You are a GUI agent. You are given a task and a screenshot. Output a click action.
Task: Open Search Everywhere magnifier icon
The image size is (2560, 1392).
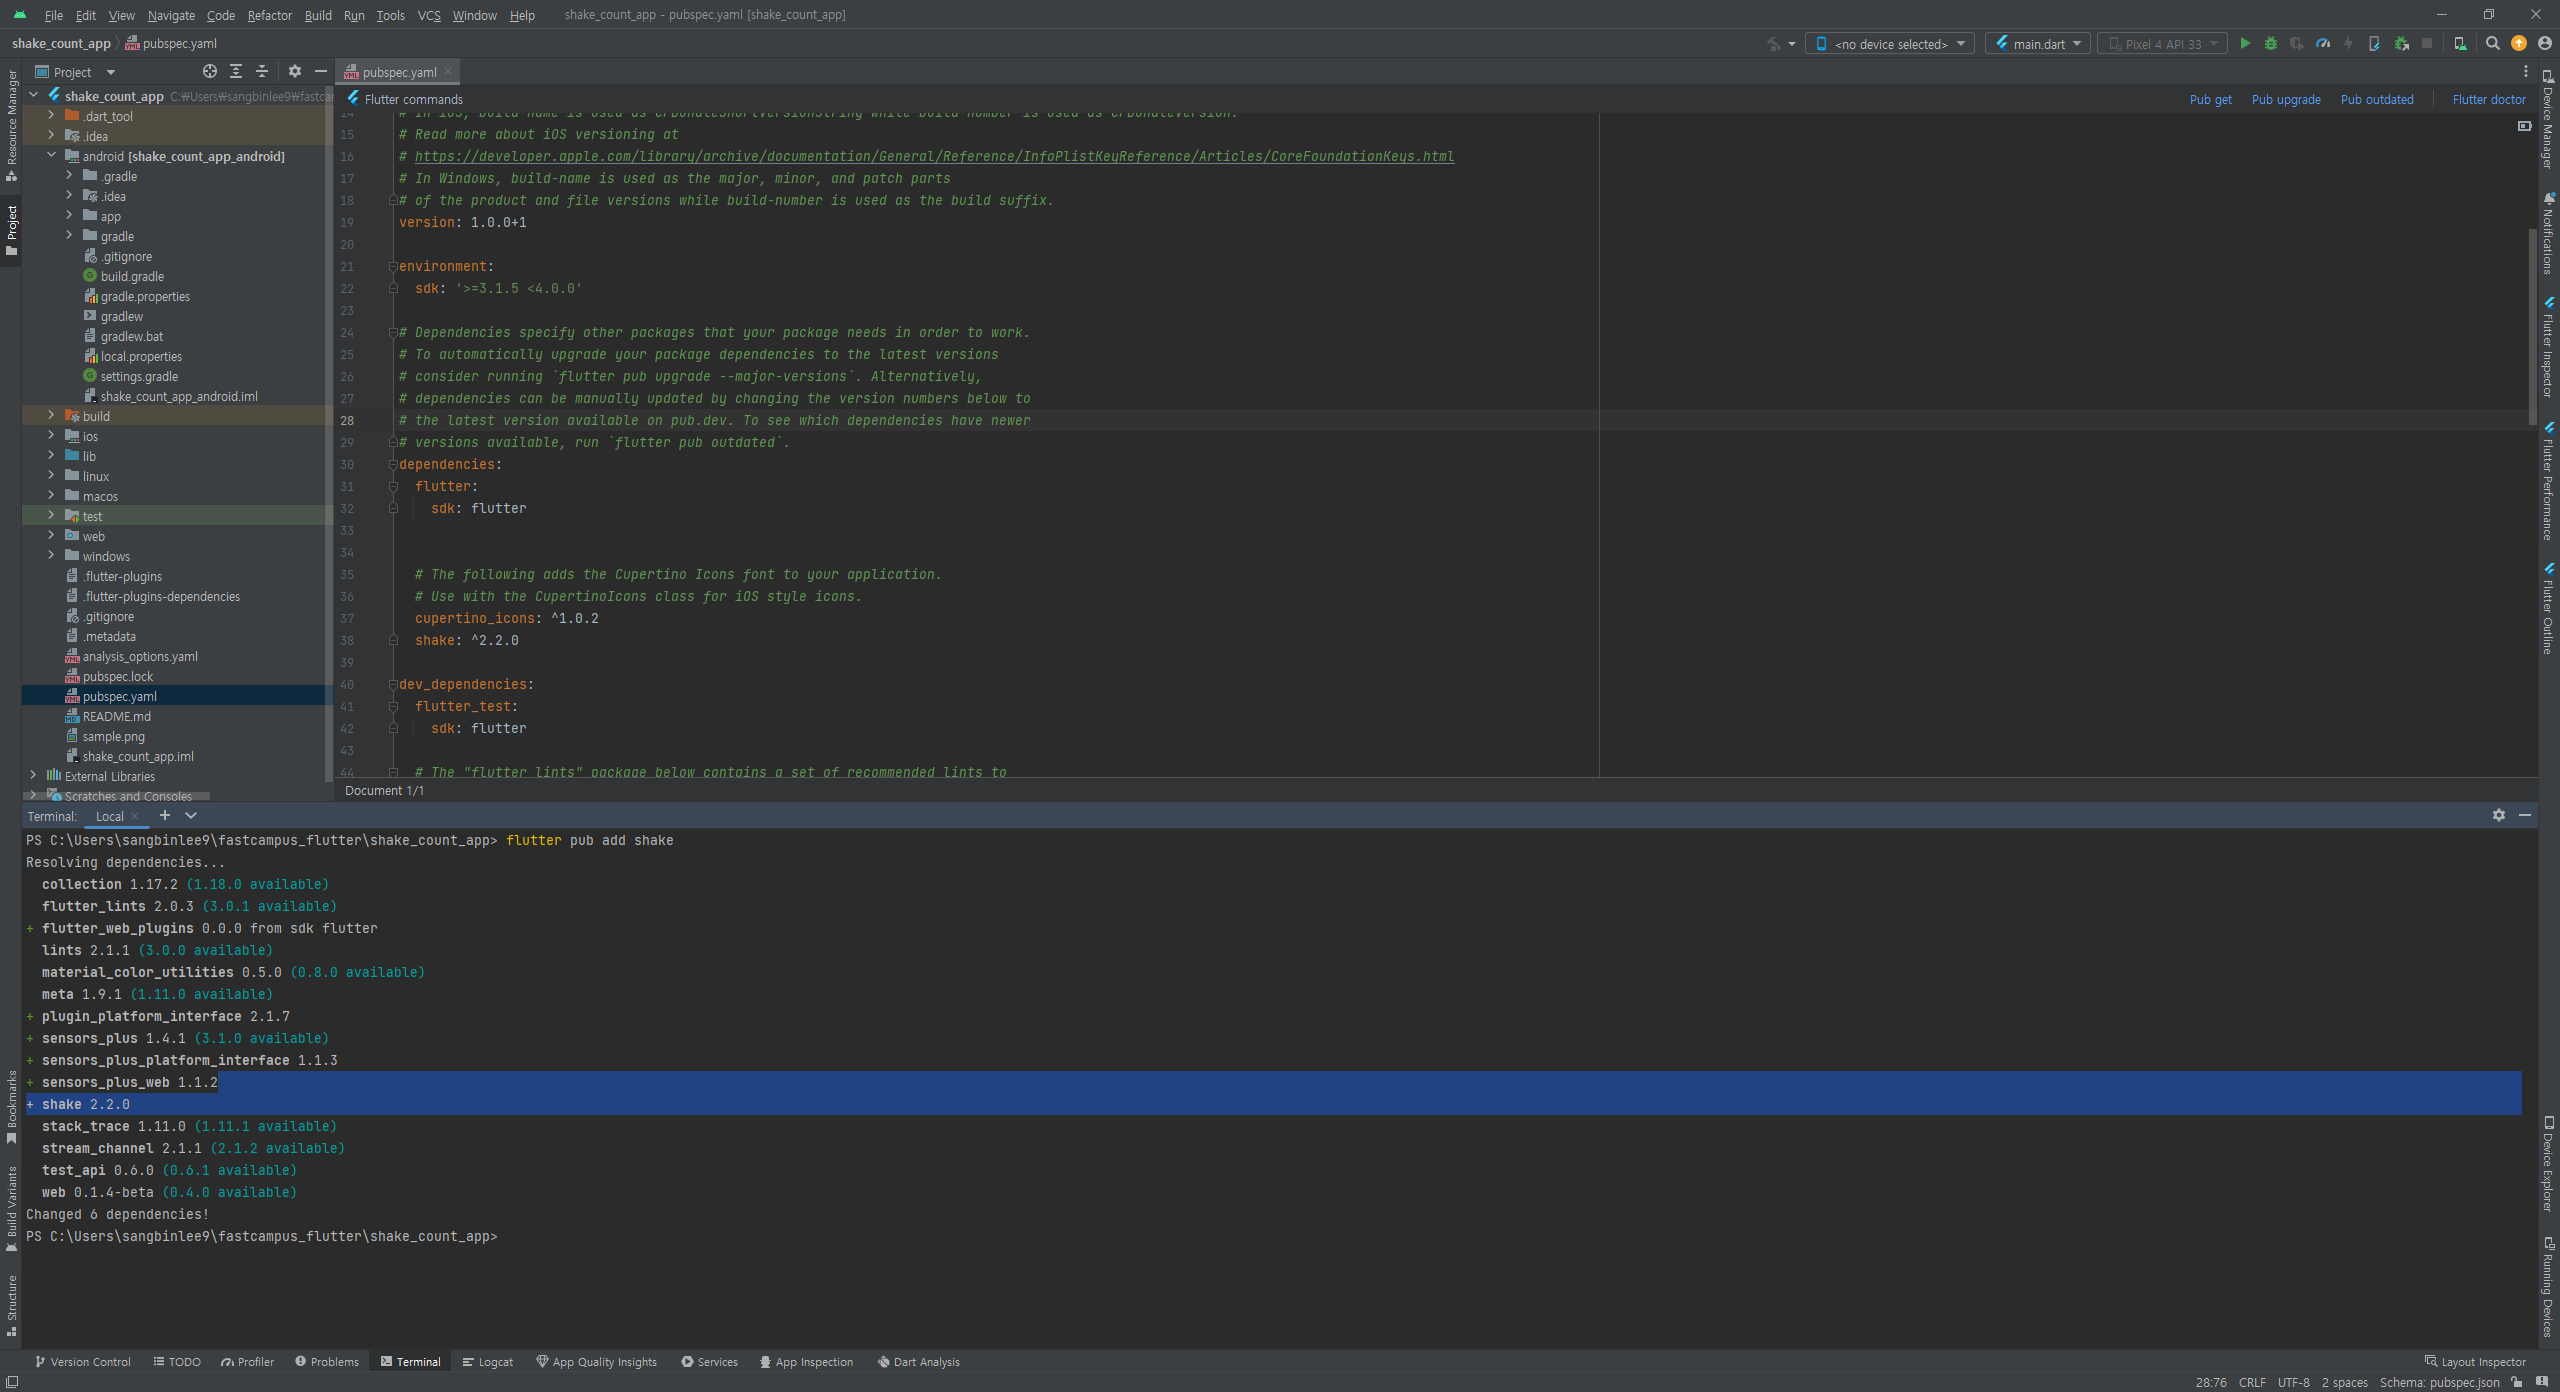[2493, 44]
